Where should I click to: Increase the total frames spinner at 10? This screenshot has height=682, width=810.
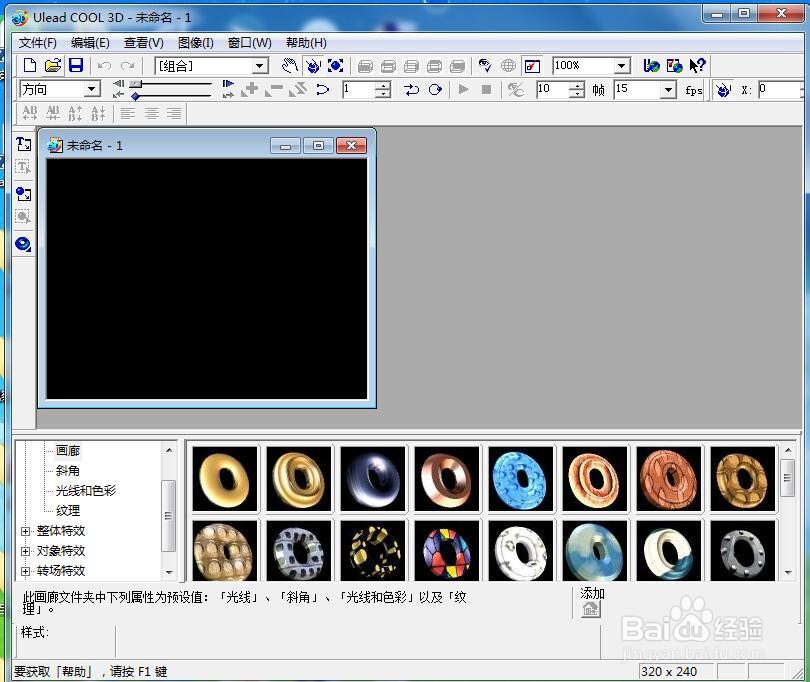coord(577,86)
